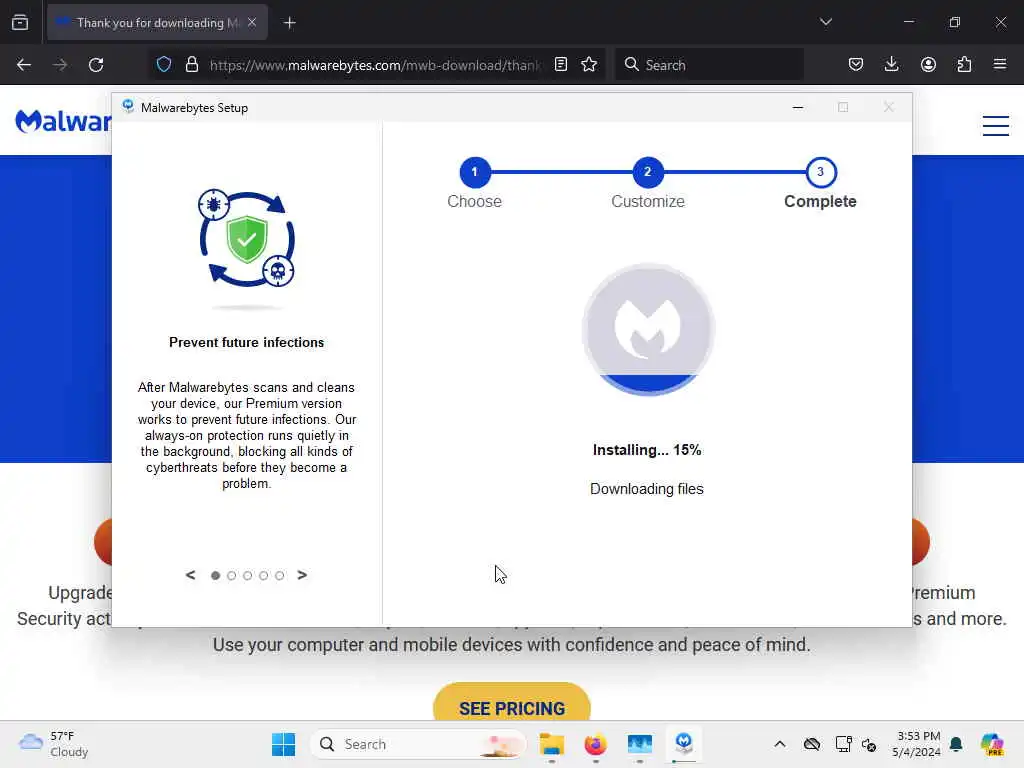Open File Explorer from the taskbar
1024x768 pixels.
(552, 744)
